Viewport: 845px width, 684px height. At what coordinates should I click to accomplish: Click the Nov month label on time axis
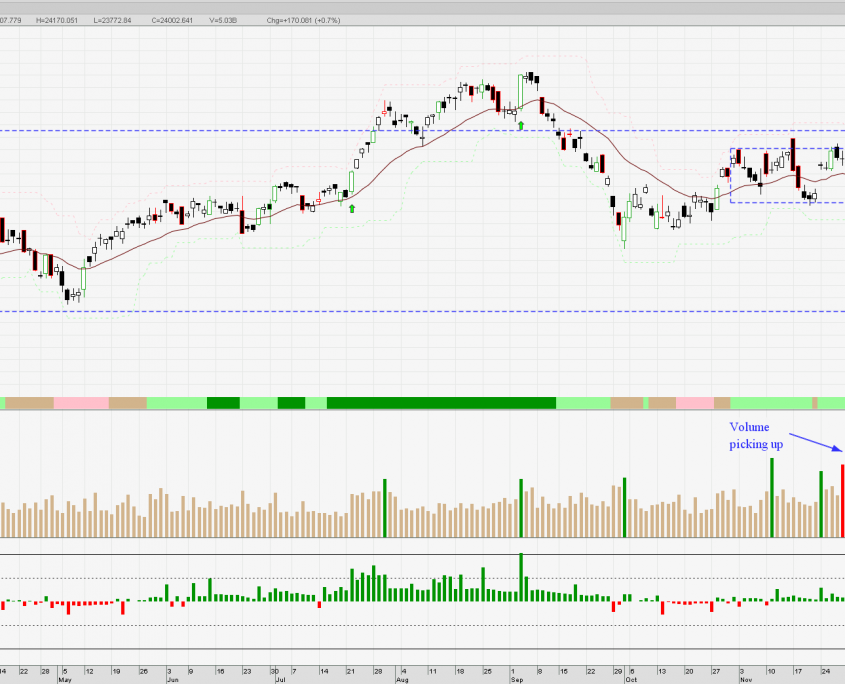[x=744, y=679]
